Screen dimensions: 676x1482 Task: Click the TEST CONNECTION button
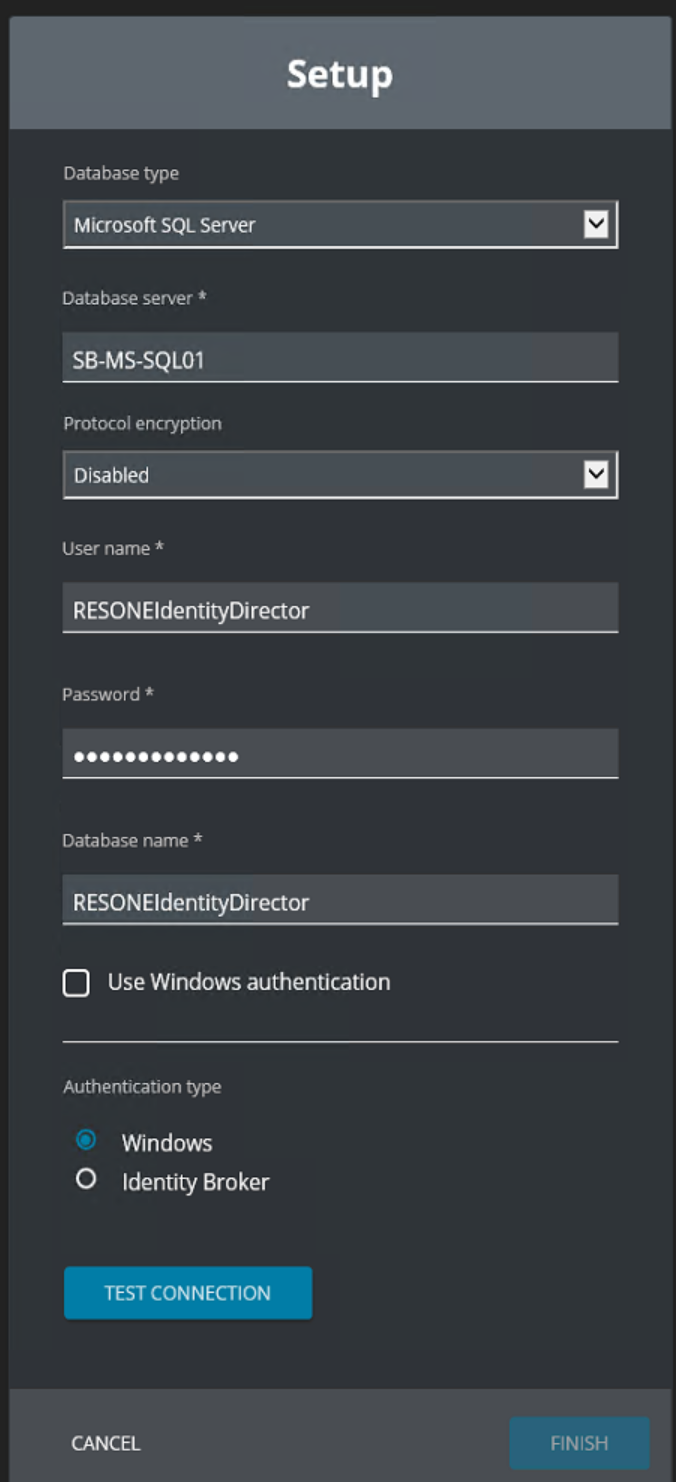tap(188, 1293)
